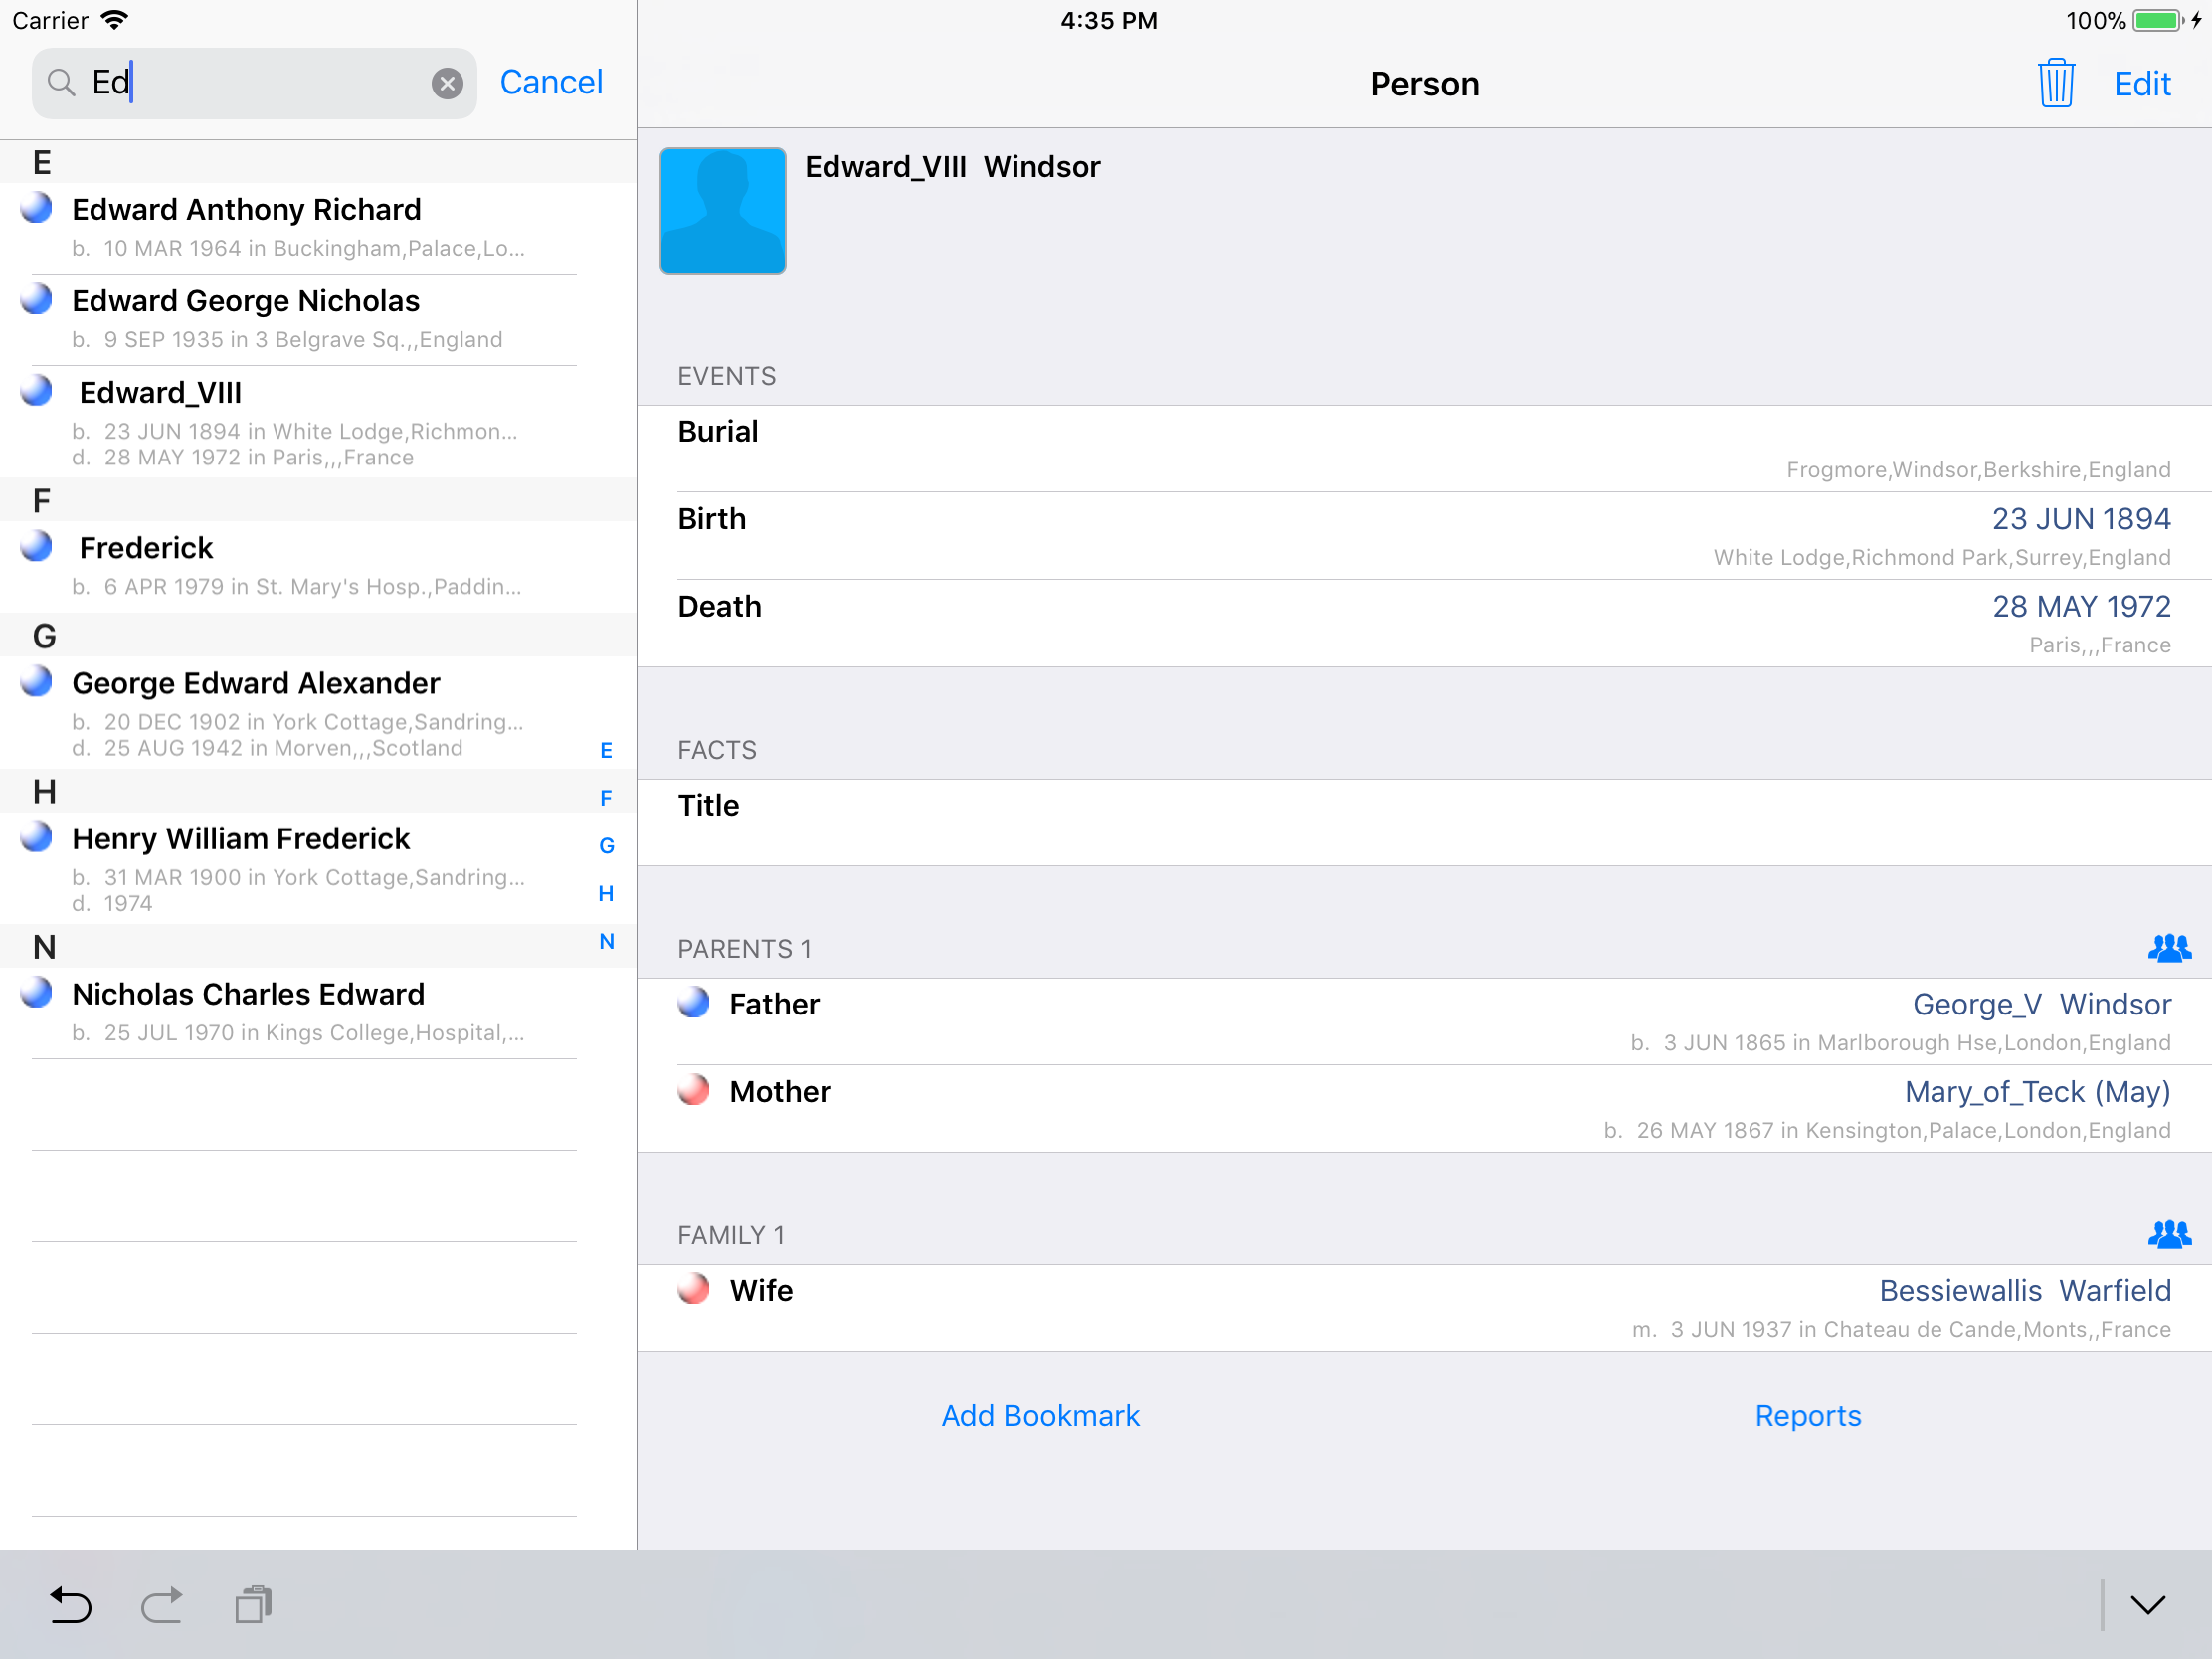Tap the Add Bookmark link

(1040, 1415)
